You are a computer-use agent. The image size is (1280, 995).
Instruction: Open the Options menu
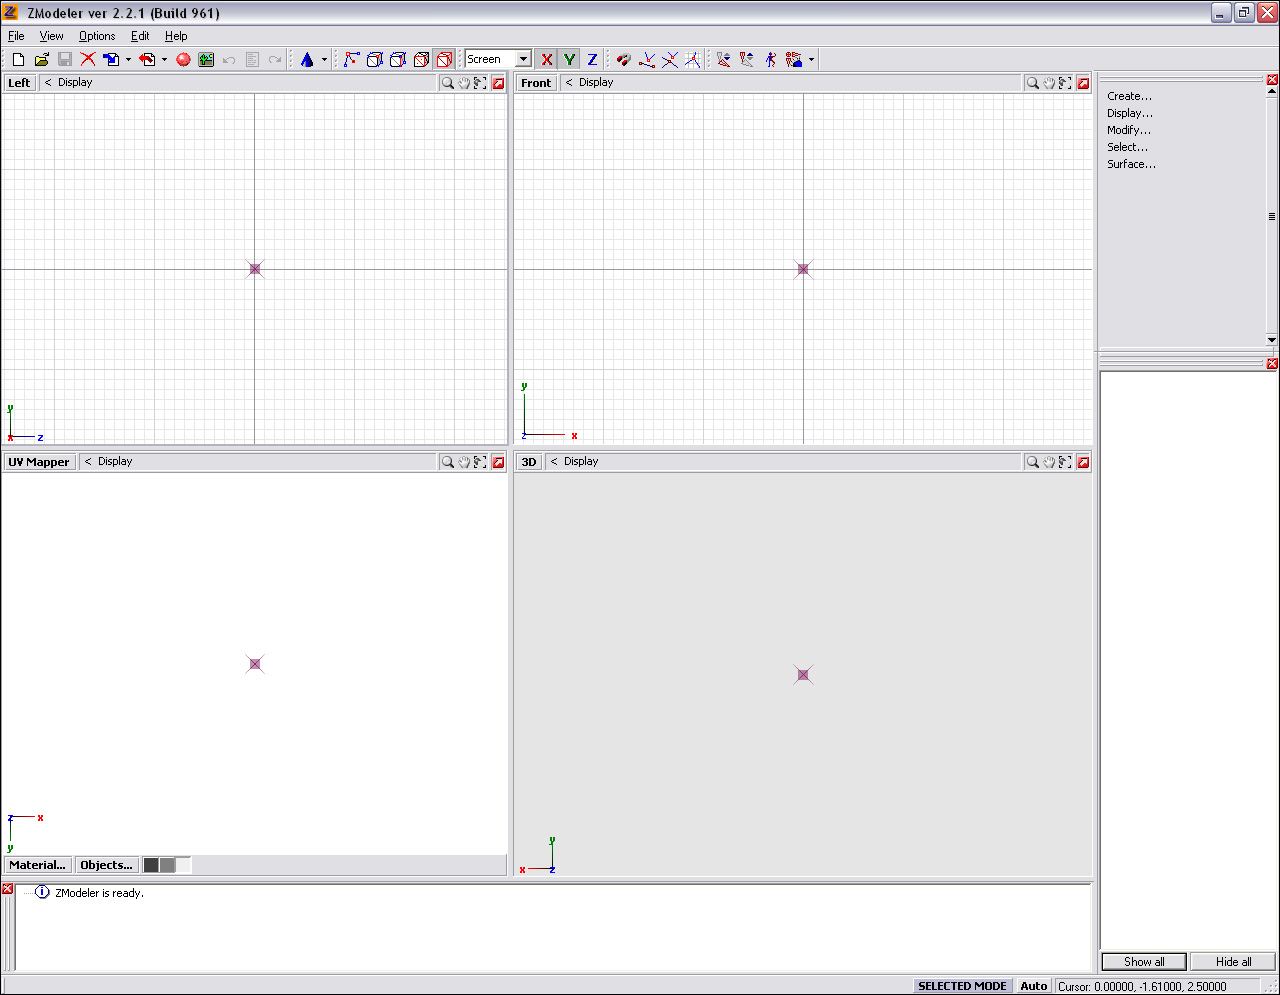click(x=97, y=36)
